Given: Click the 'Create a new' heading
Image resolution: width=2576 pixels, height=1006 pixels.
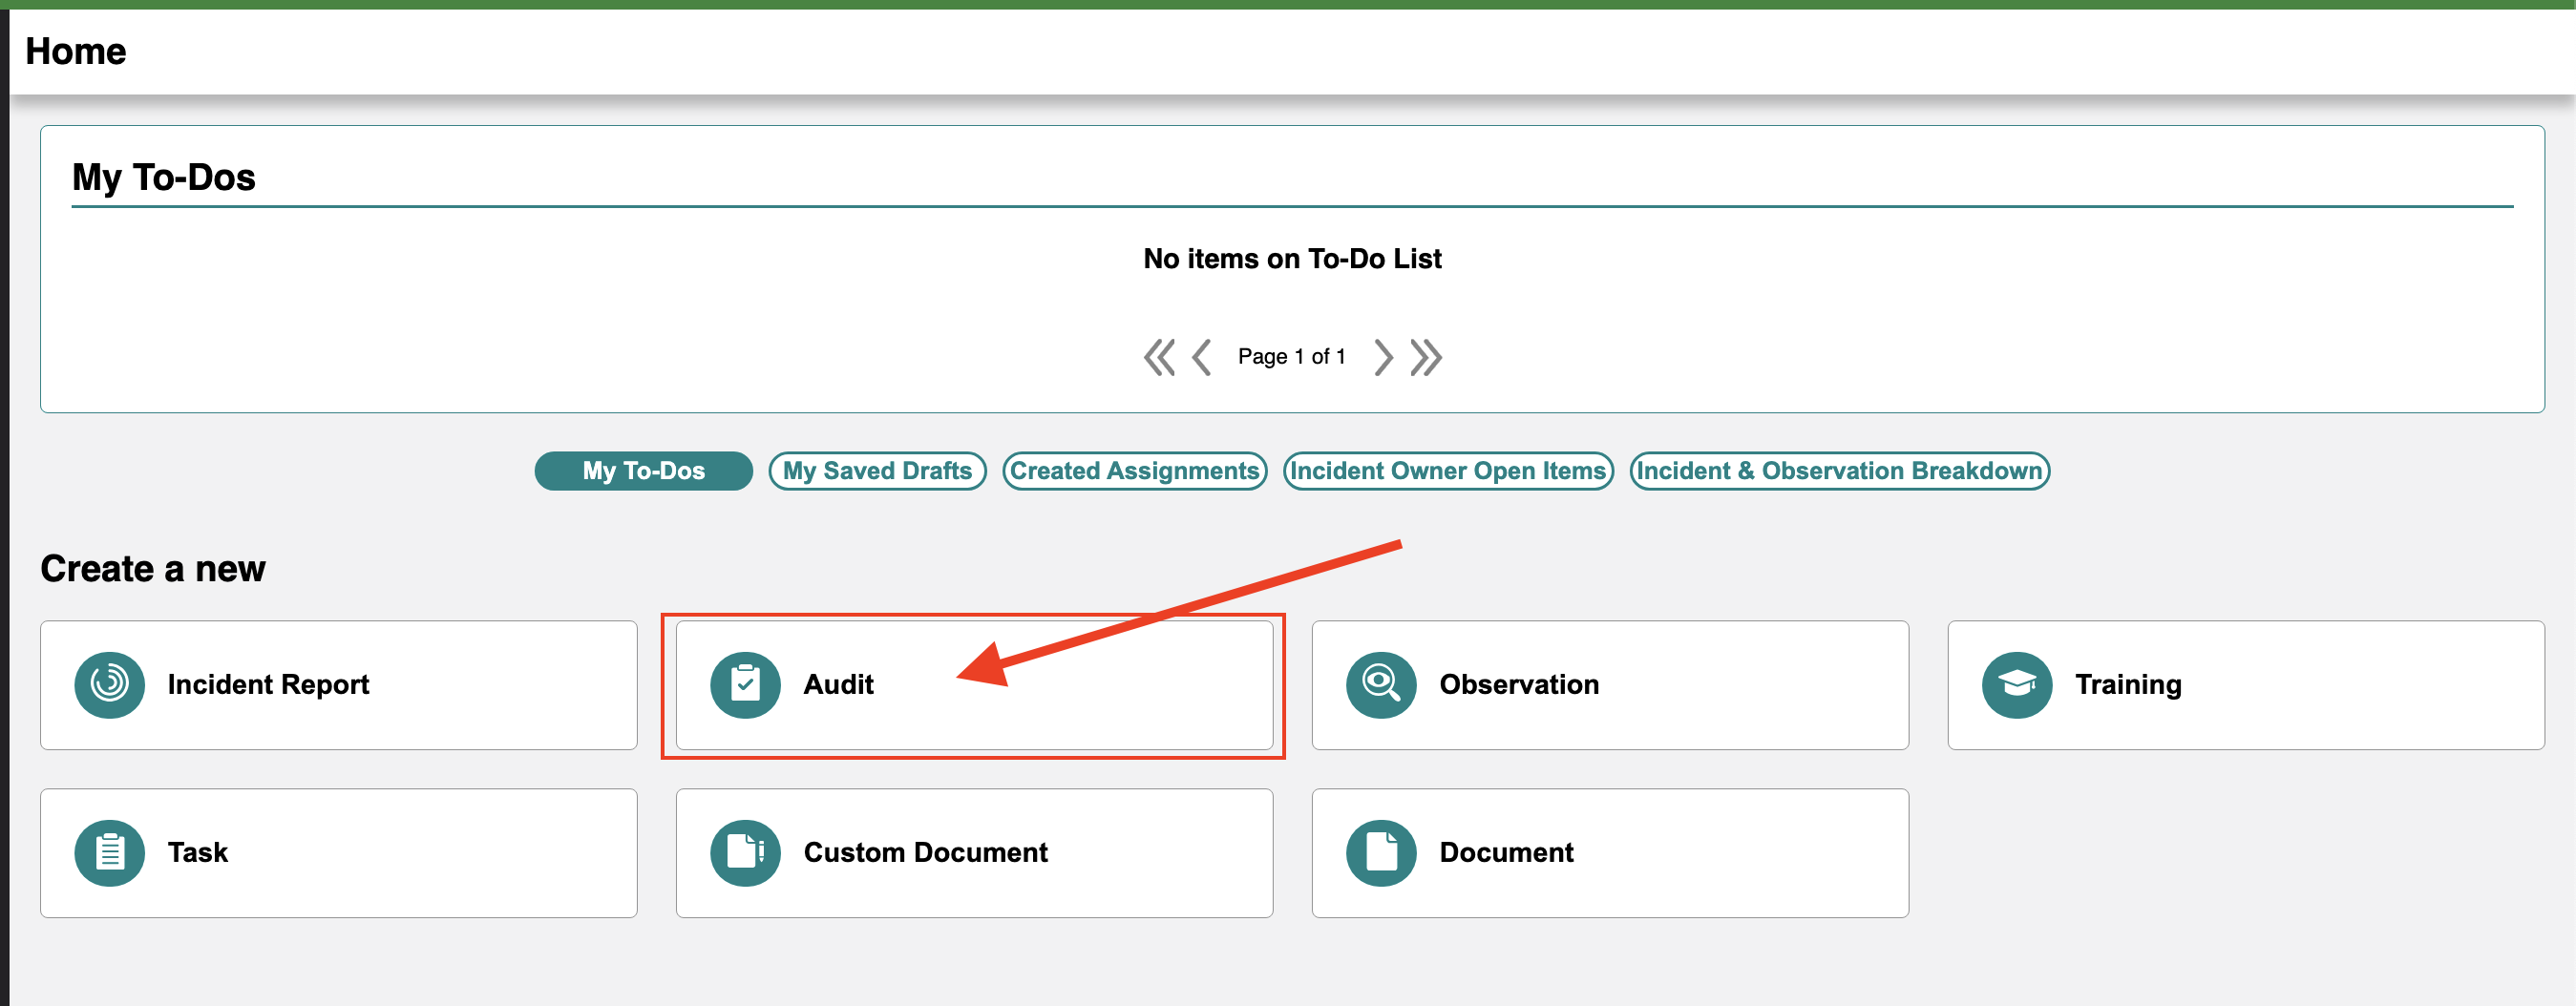Looking at the screenshot, I should pyautogui.click(x=153, y=568).
